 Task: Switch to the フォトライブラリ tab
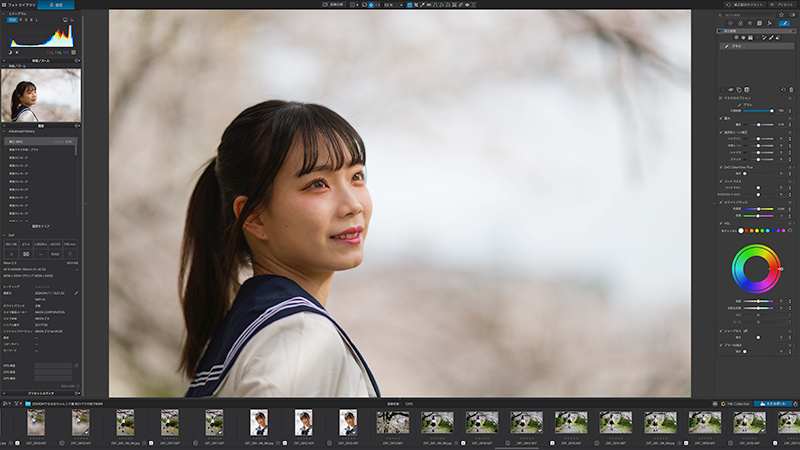click(19, 5)
